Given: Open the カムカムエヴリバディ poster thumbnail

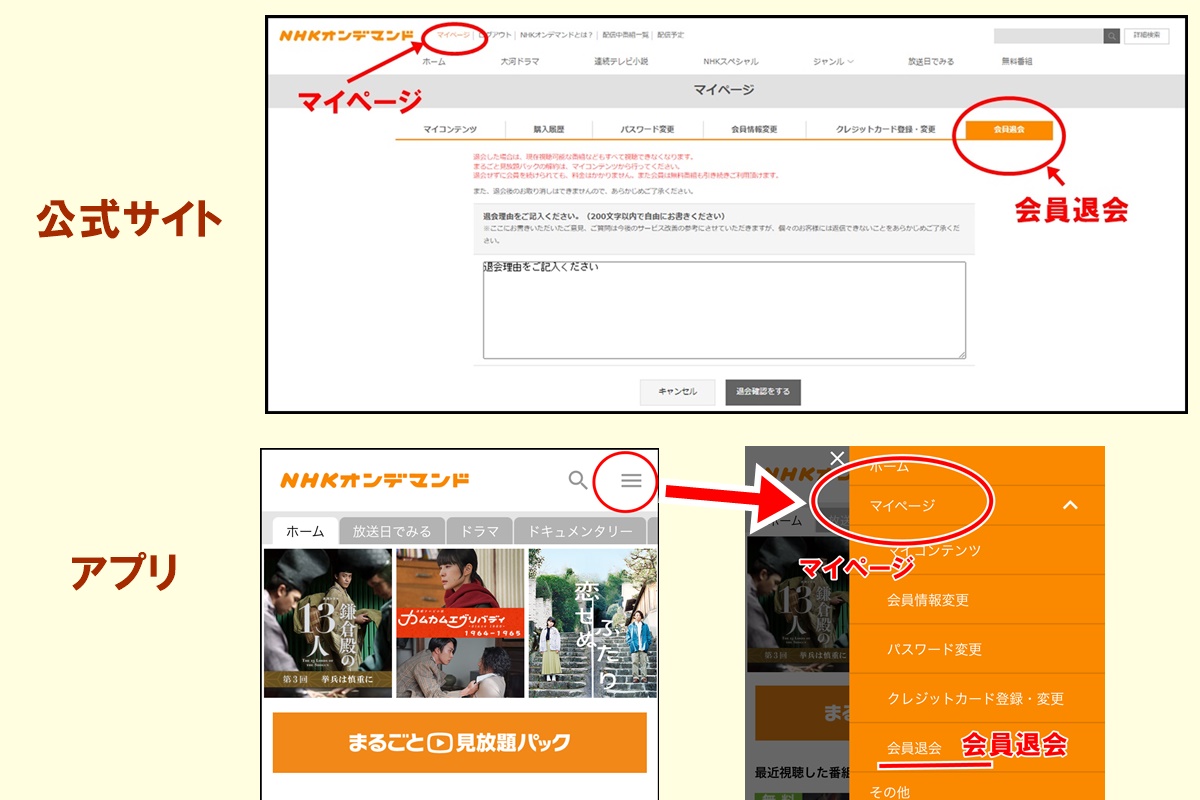Looking at the screenshot, I should (x=460, y=622).
